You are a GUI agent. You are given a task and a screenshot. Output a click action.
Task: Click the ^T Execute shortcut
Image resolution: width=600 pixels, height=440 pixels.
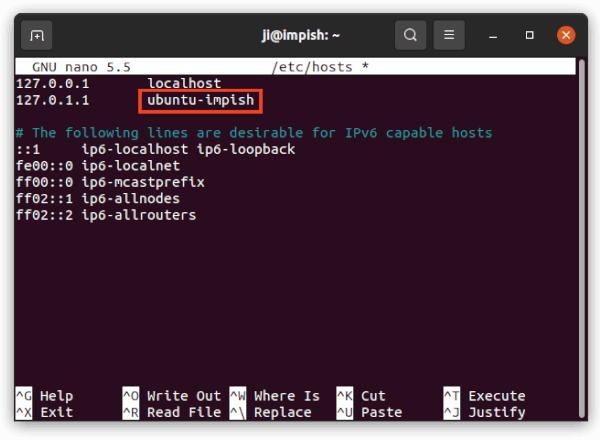point(485,396)
